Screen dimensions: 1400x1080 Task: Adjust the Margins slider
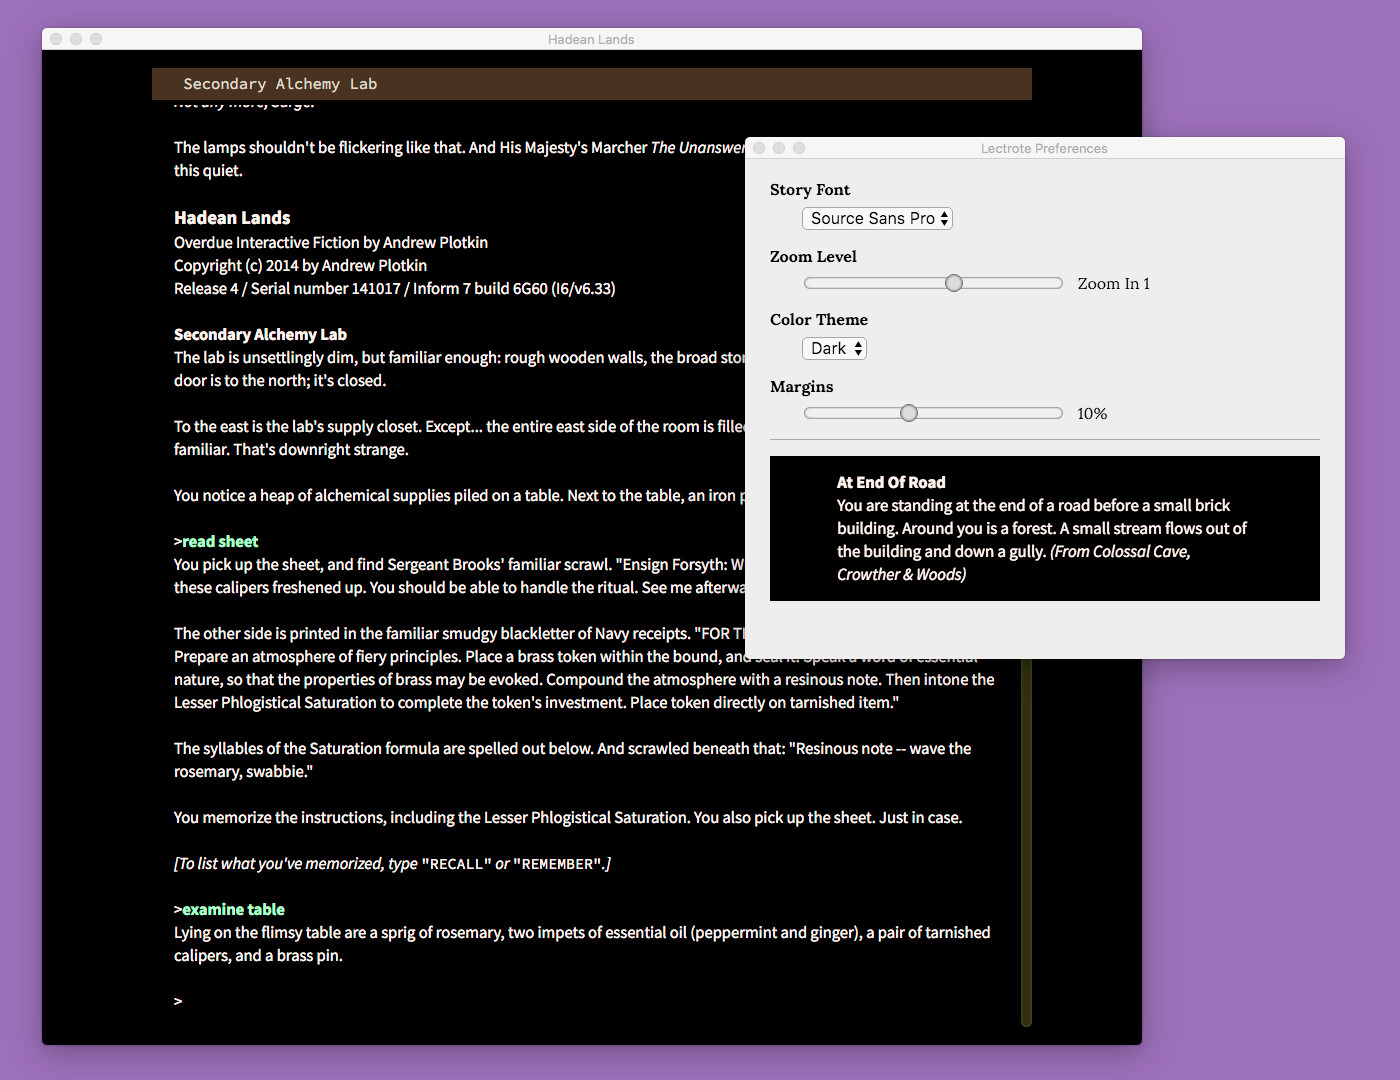[x=908, y=412]
